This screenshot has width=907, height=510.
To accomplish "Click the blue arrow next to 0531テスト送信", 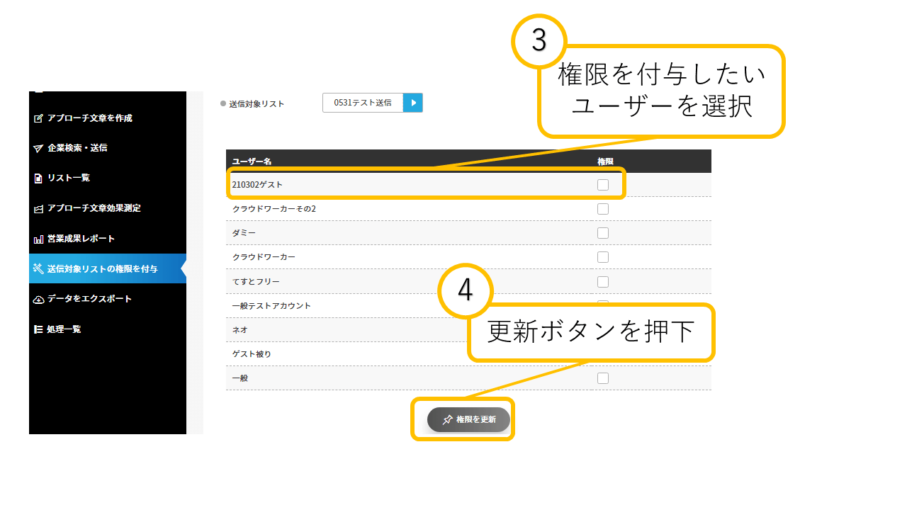I will click(x=413, y=102).
